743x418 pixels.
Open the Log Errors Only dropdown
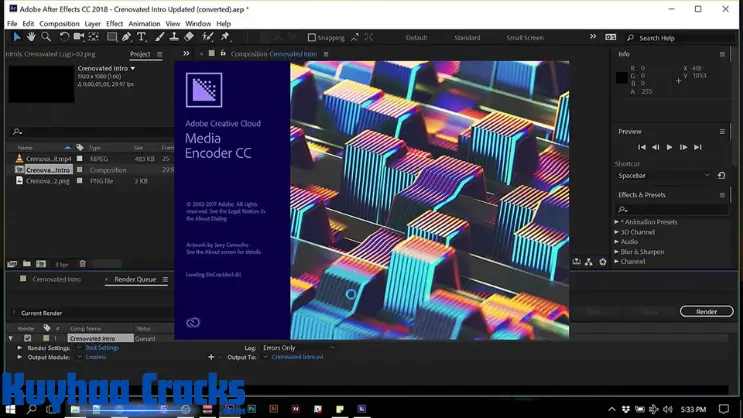(x=298, y=348)
